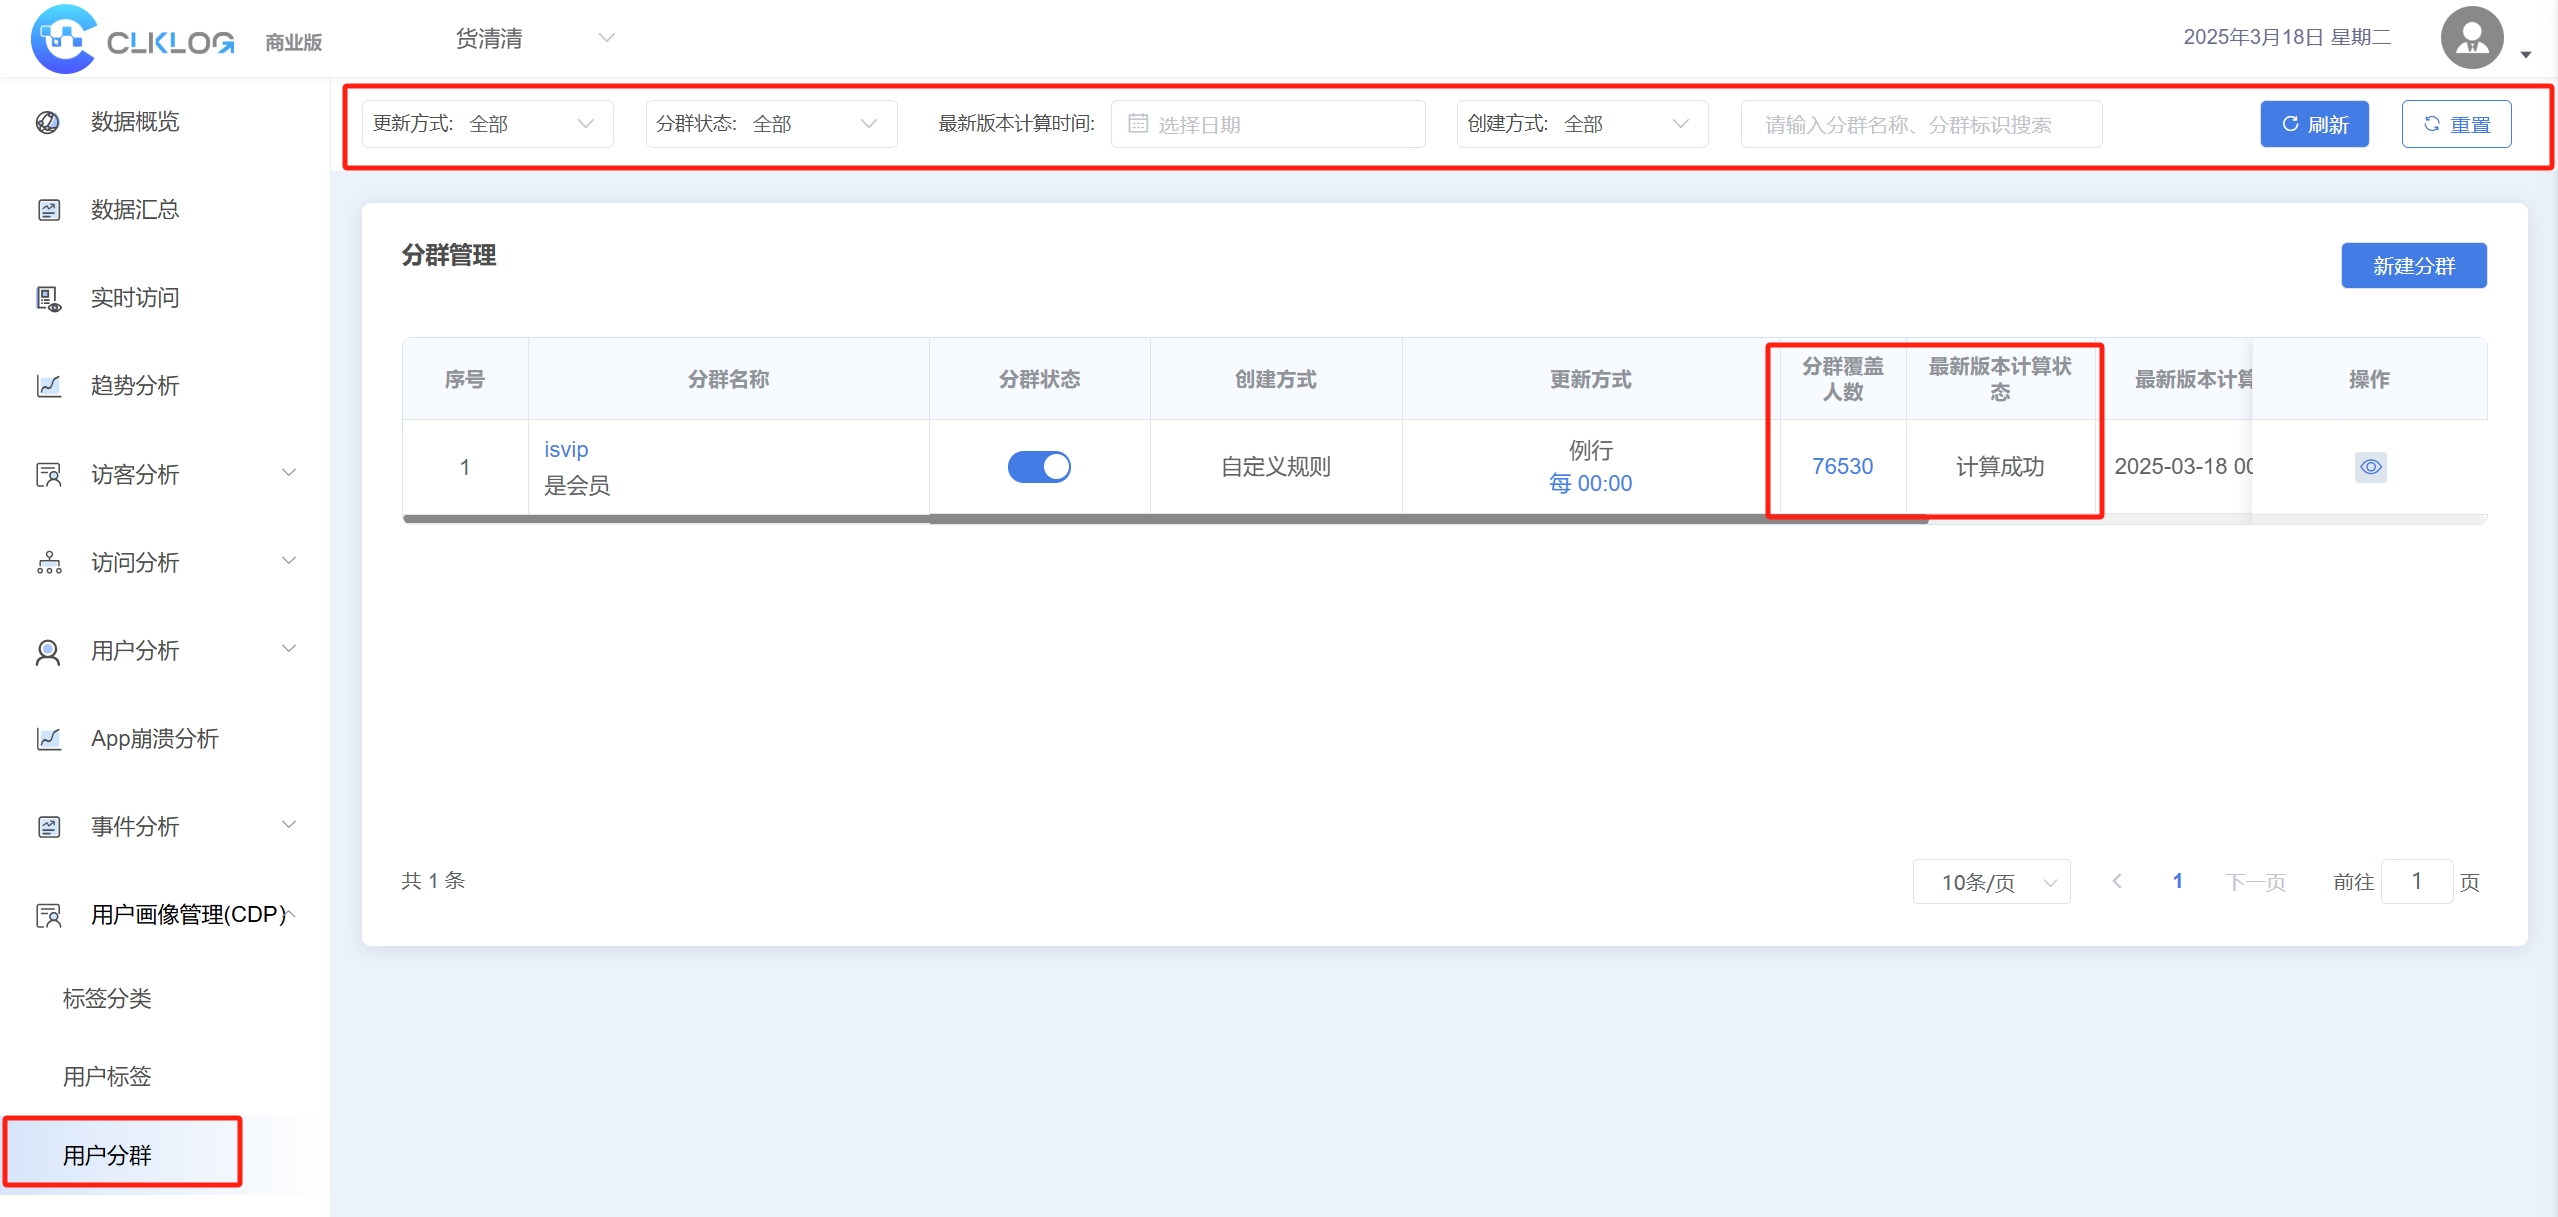Open user avatar account menu
This screenshot has width=2558, height=1217.
(2471, 38)
